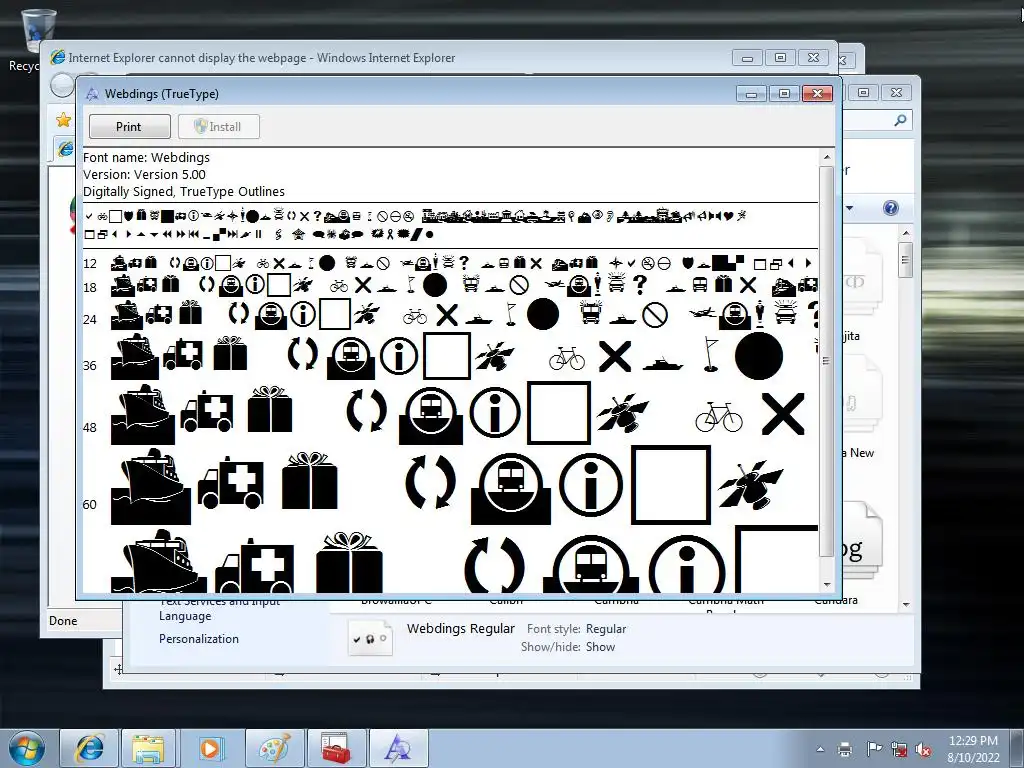Click the toolbox icon on taskbar
The height and width of the screenshot is (768, 1024).
click(x=336, y=748)
